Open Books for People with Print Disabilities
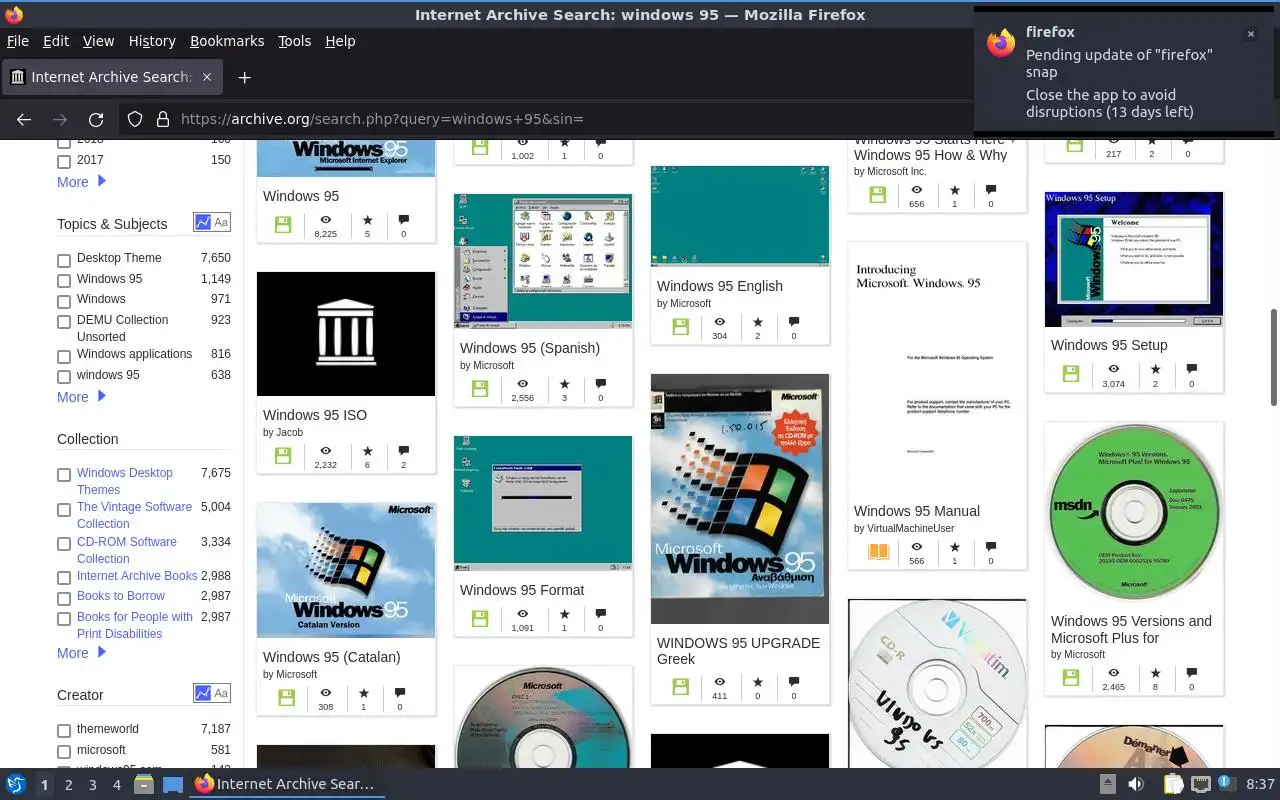The image size is (1280, 800). pyautogui.click(x=135, y=625)
